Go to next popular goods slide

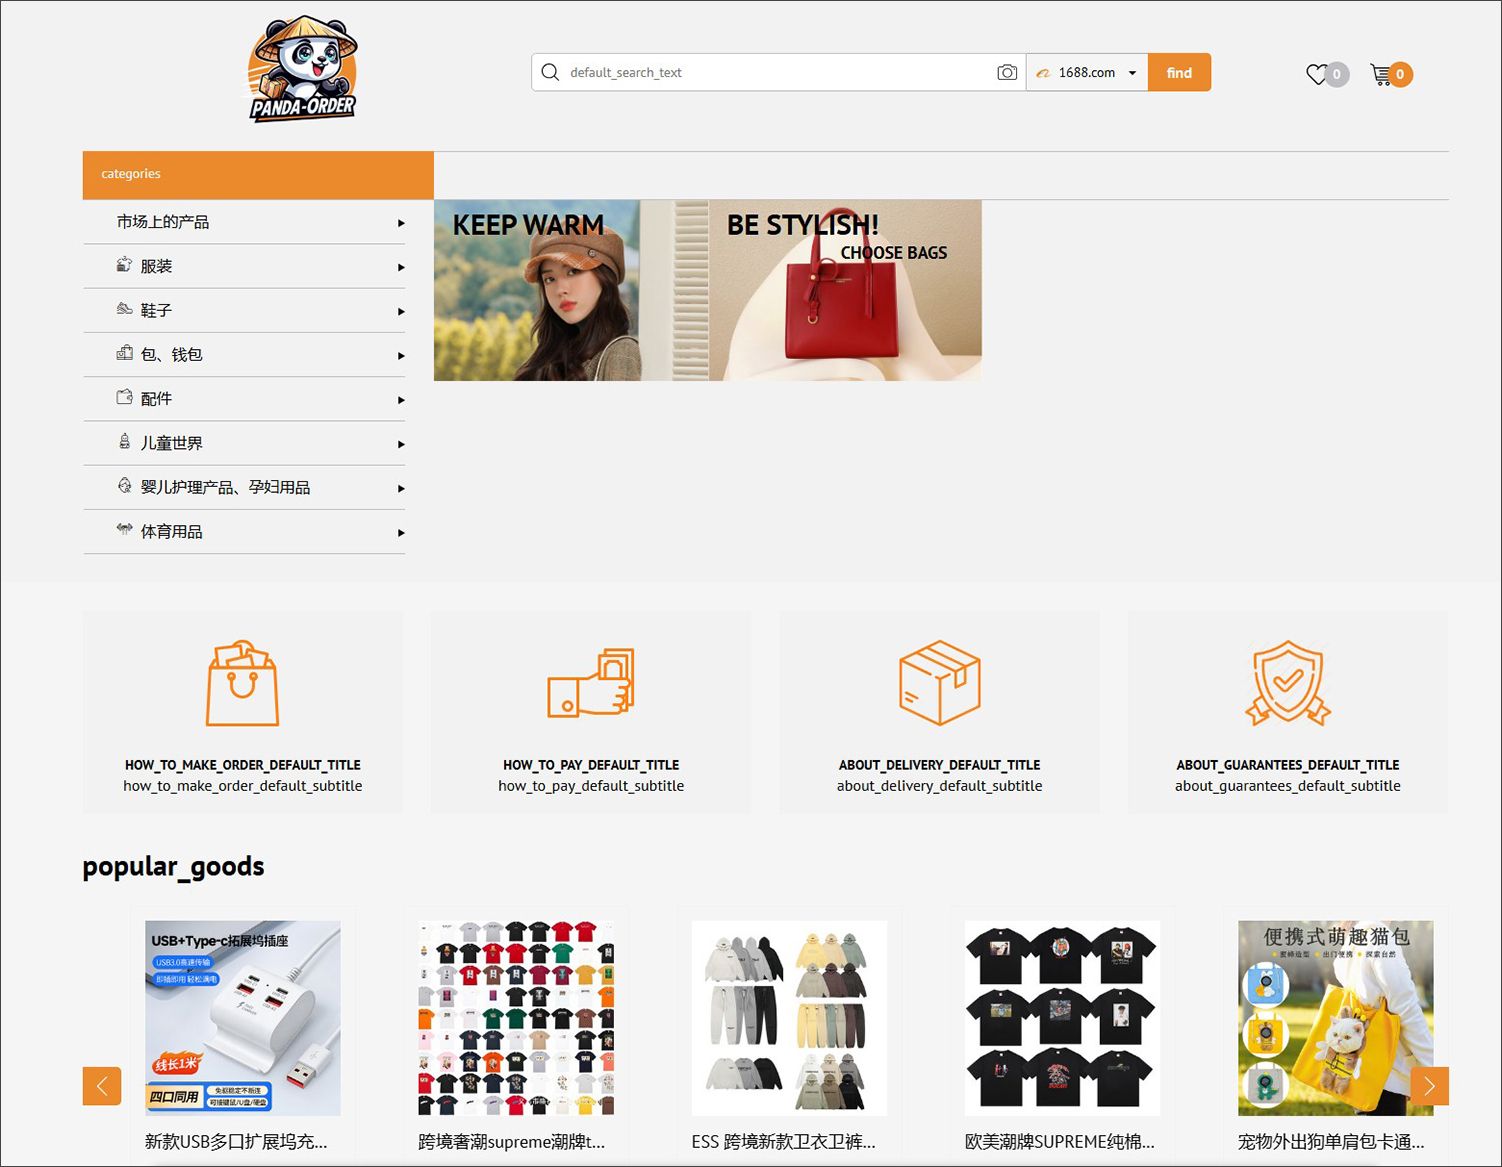1430,1086
